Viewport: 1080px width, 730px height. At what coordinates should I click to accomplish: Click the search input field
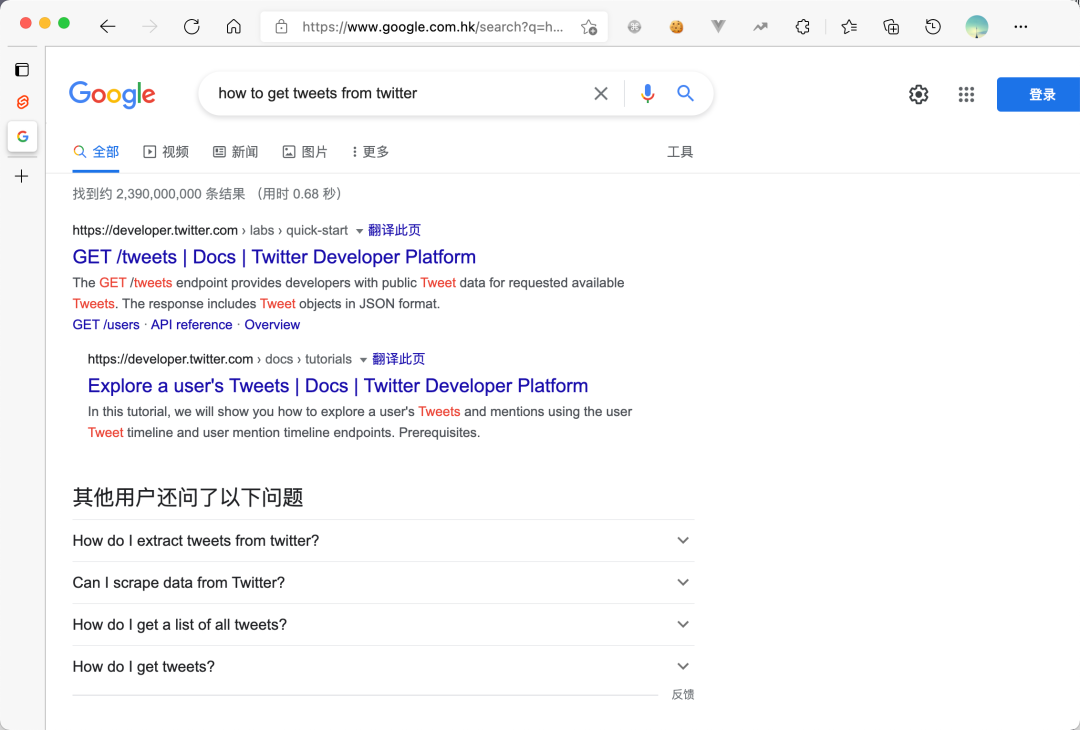pos(399,94)
